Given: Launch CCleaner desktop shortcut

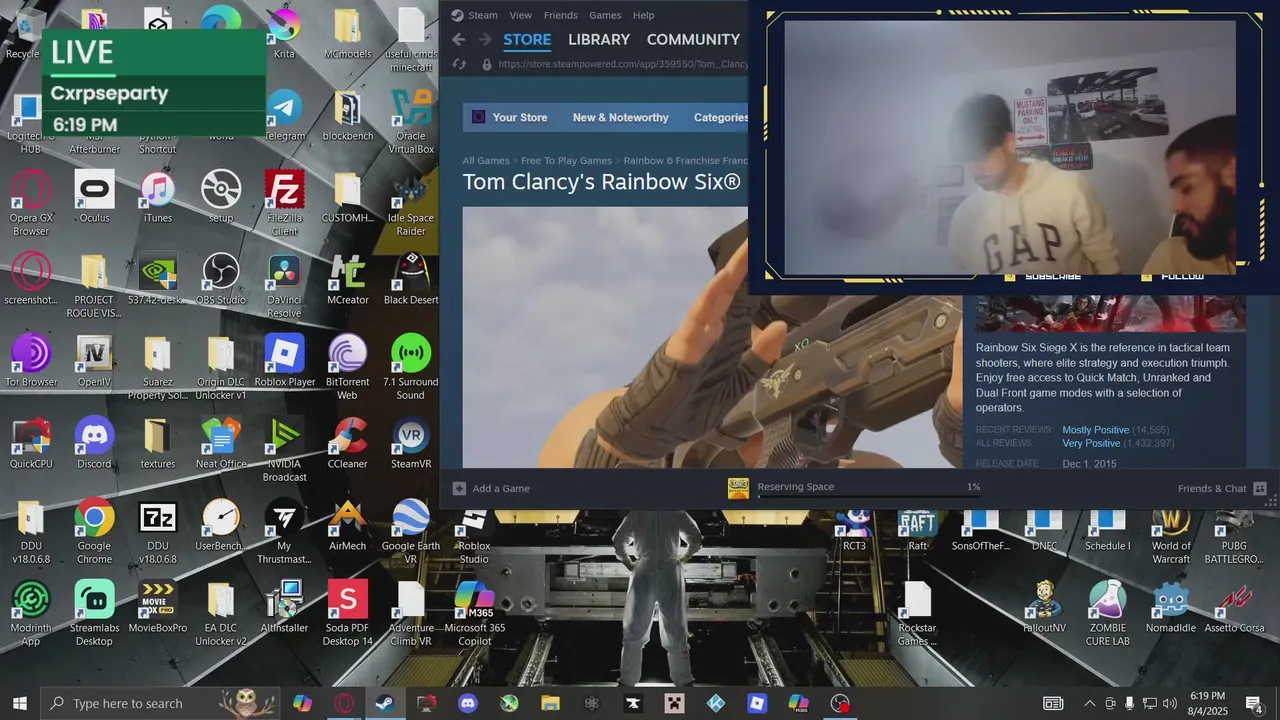Looking at the screenshot, I should pyautogui.click(x=348, y=444).
